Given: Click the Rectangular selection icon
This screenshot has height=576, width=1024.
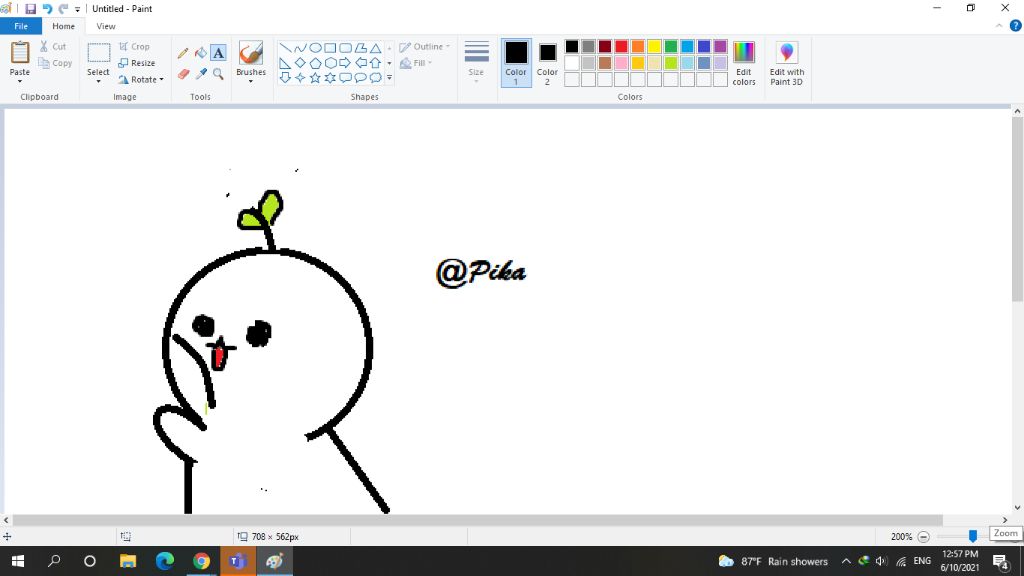Looking at the screenshot, I should (99, 53).
